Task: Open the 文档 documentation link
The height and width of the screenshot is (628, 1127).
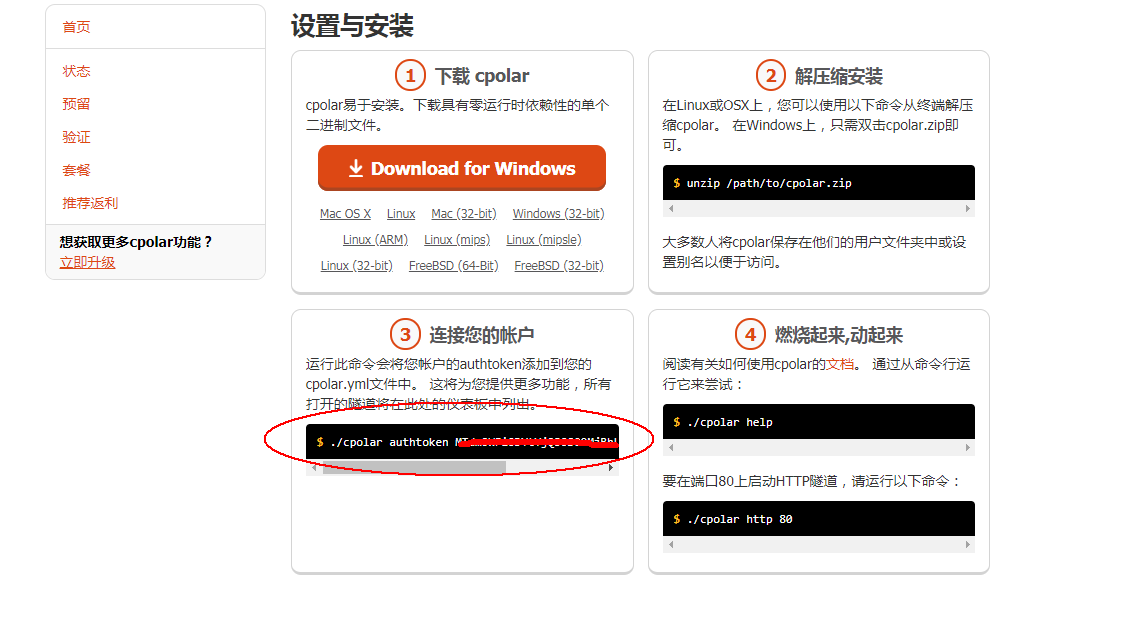Action: 840,364
